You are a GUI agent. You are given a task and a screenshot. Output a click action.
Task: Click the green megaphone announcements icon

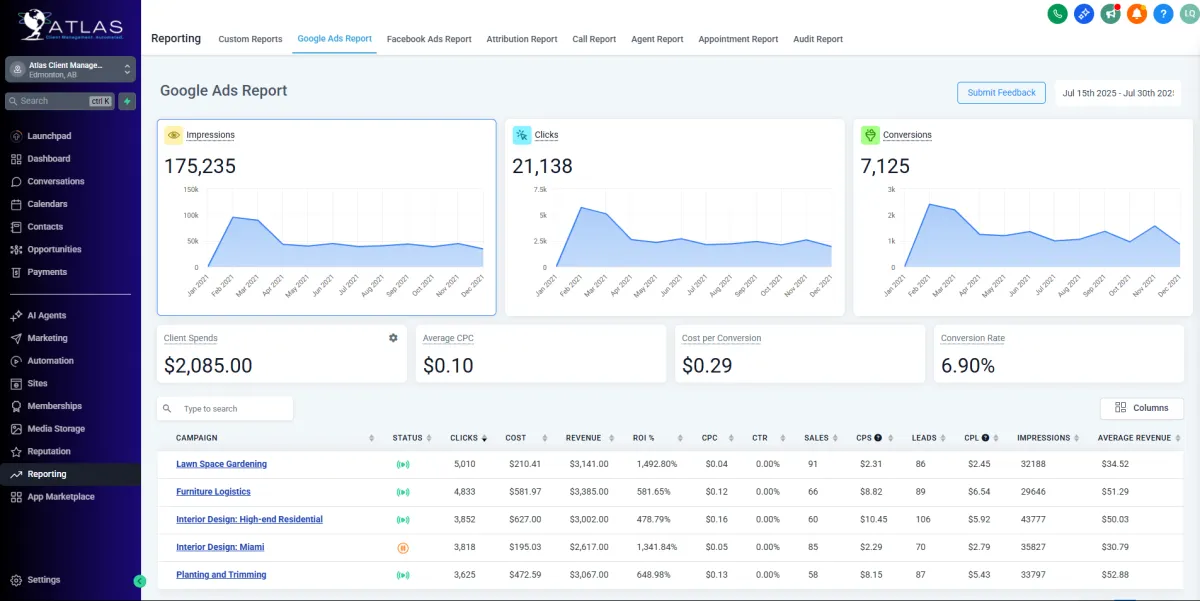coord(1110,14)
